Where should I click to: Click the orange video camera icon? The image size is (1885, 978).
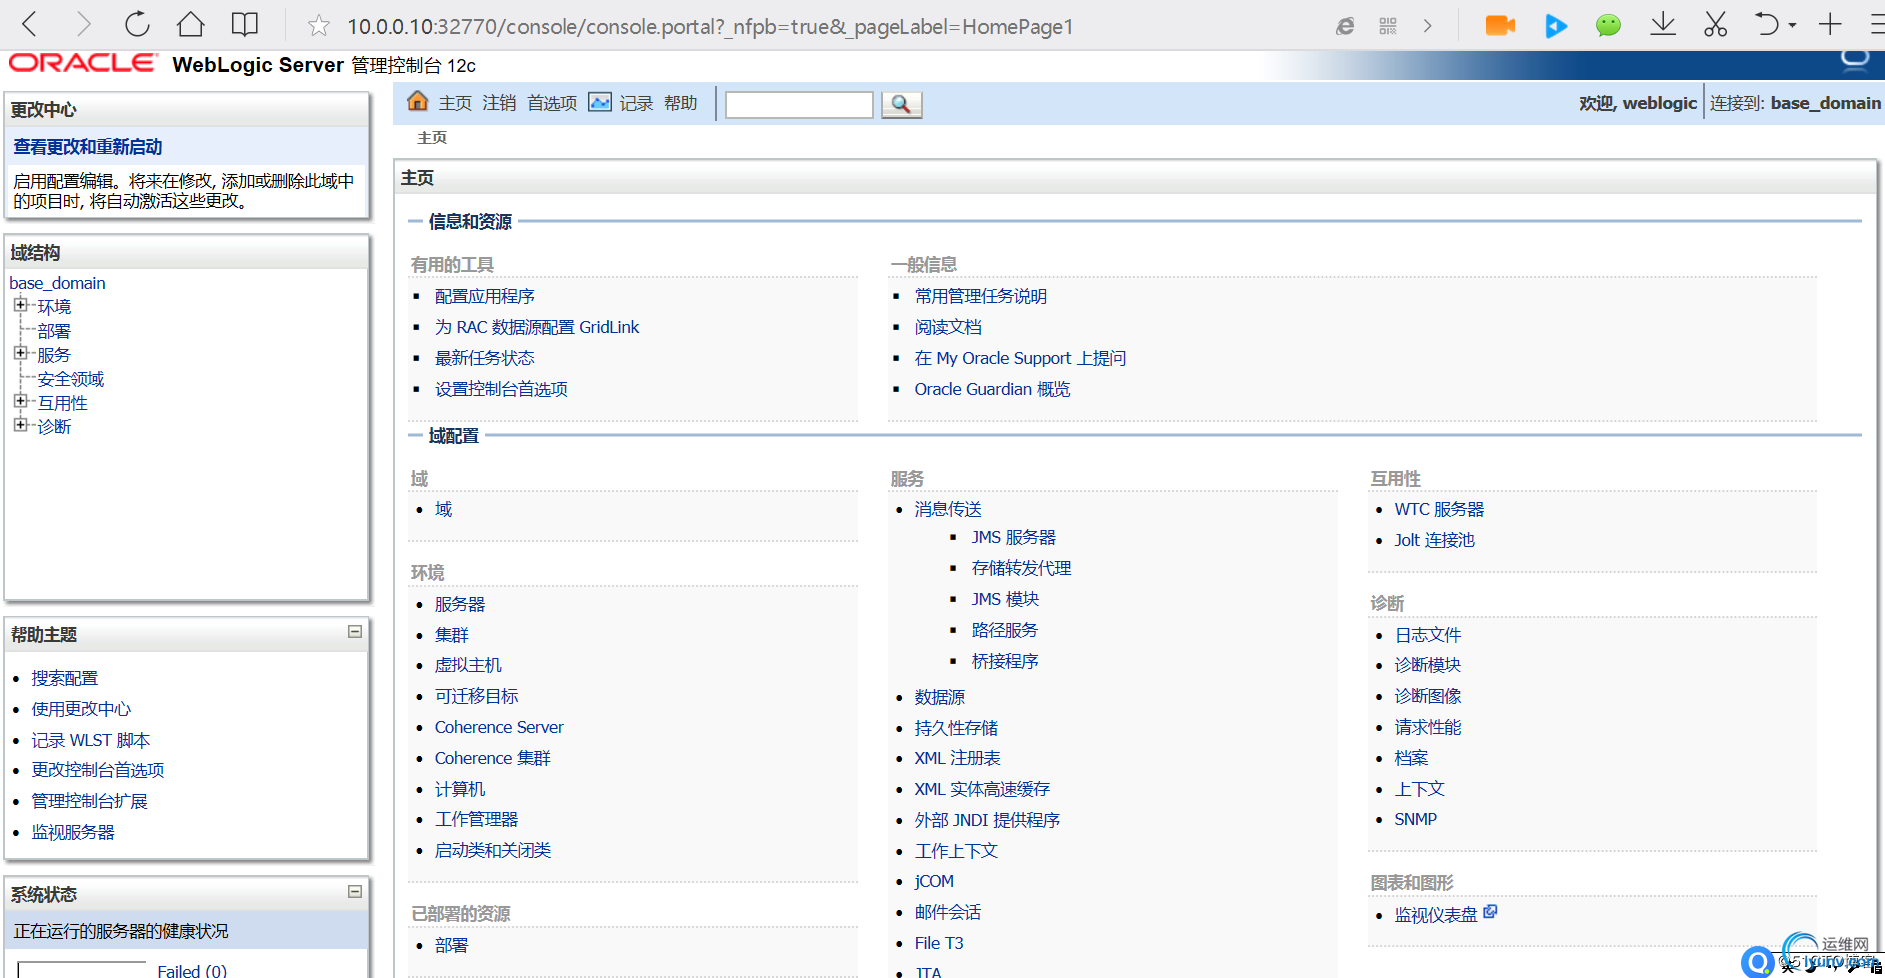pos(1500,25)
